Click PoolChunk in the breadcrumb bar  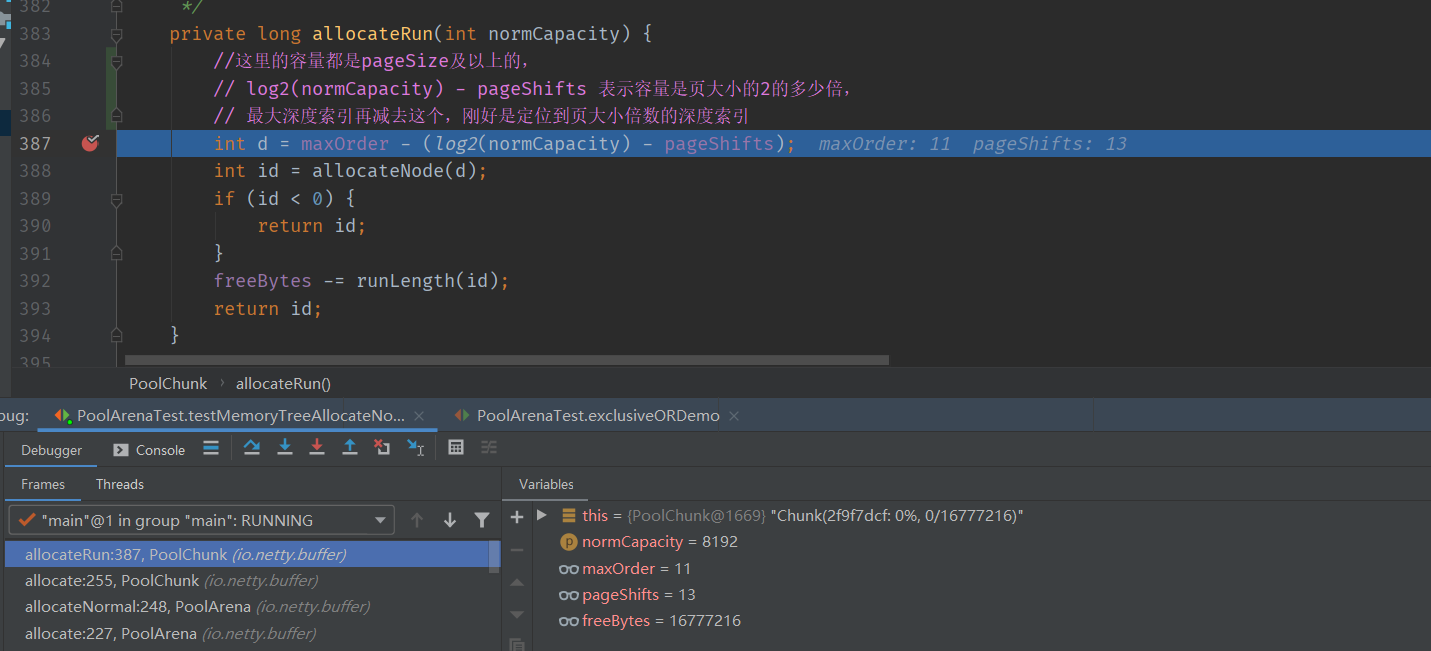pos(168,383)
